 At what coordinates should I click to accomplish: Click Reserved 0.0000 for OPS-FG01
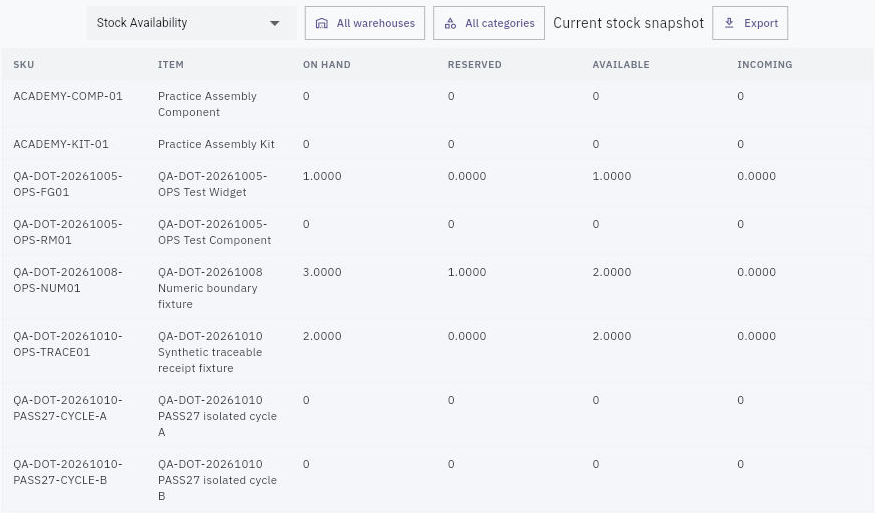pyautogui.click(x=467, y=176)
